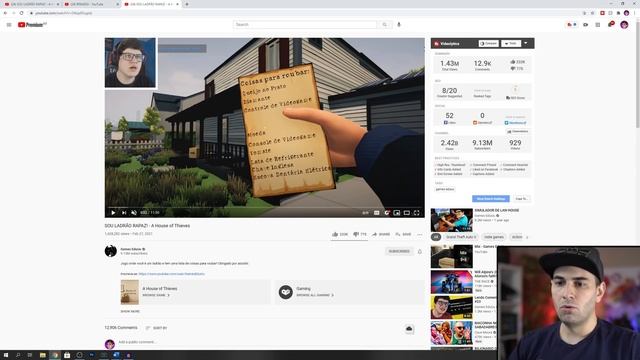Reload the page

pyautogui.click(x=22, y=13)
